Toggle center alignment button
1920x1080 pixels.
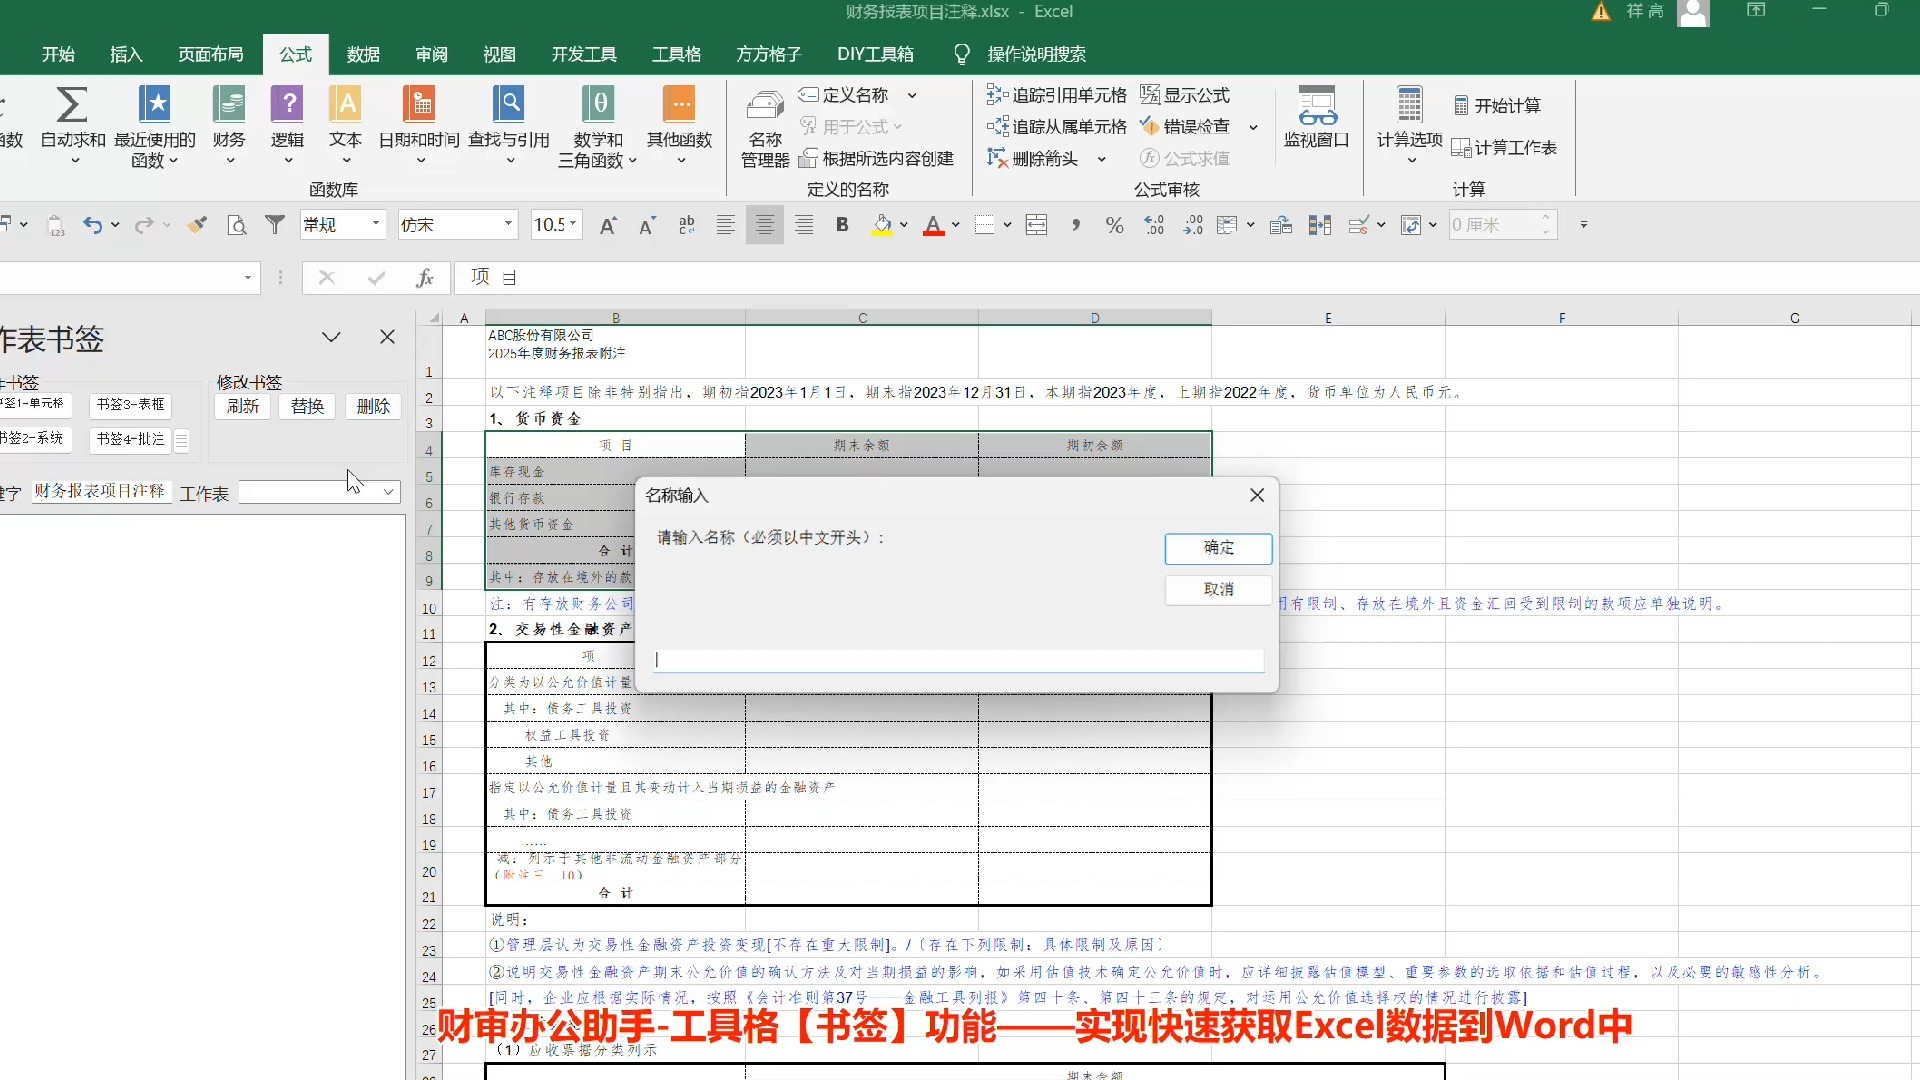point(765,225)
